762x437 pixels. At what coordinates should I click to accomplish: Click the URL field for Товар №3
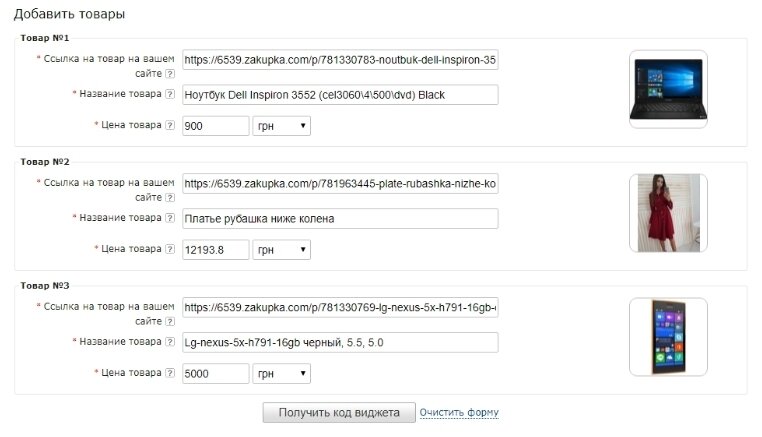click(x=340, y=307)
